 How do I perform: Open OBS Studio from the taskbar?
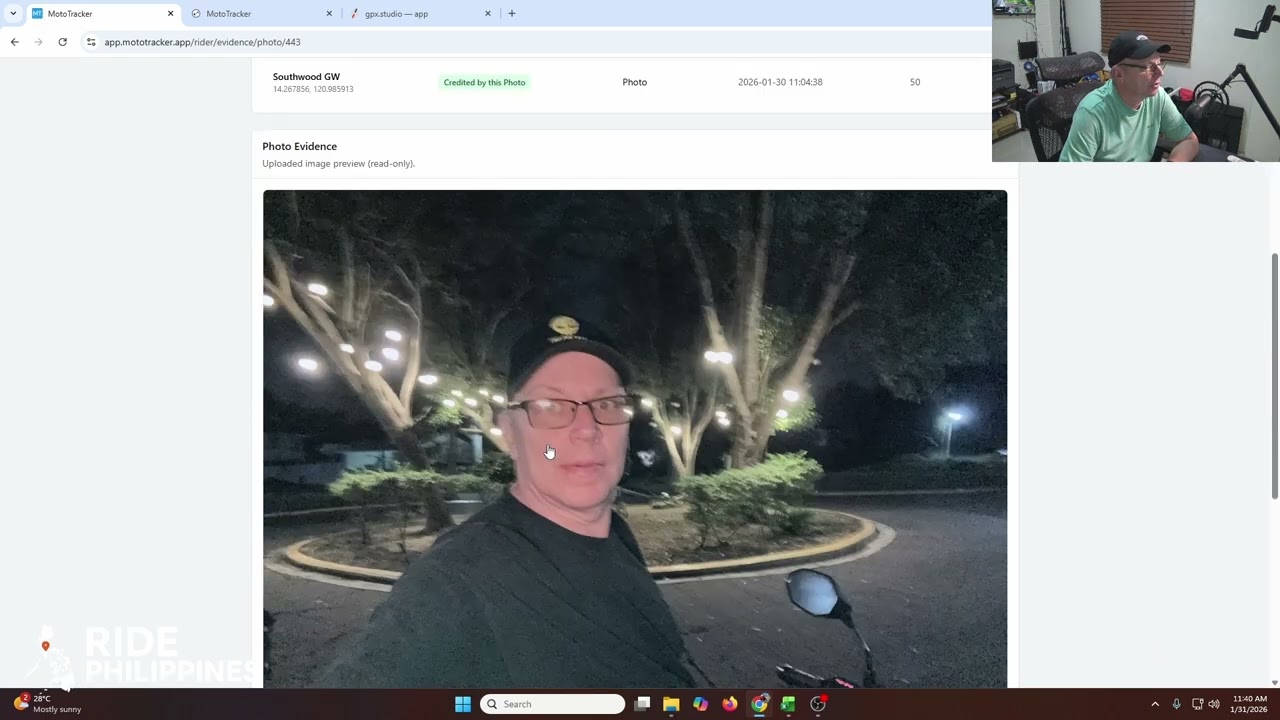click(x=818, y=704)
